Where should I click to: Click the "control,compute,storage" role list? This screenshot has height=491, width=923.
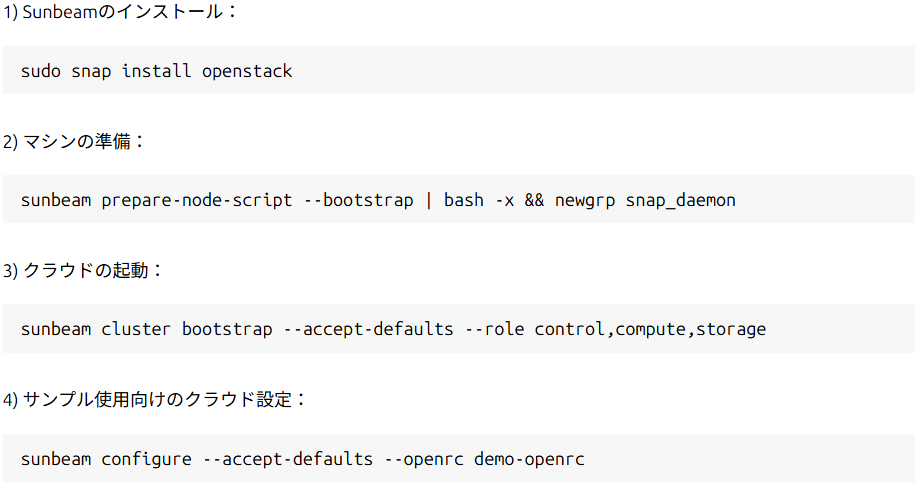click(x=650, y=329)
